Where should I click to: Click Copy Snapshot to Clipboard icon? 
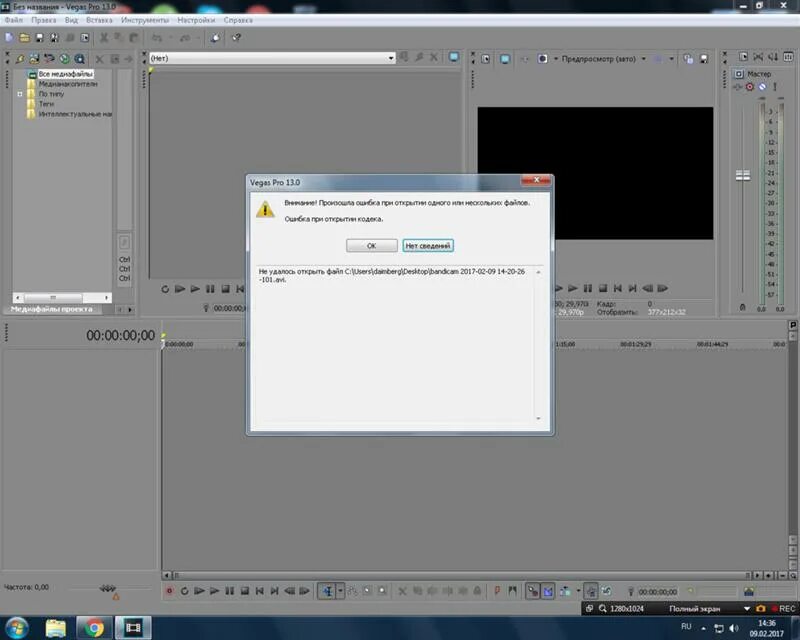click(x=688, y=59)
